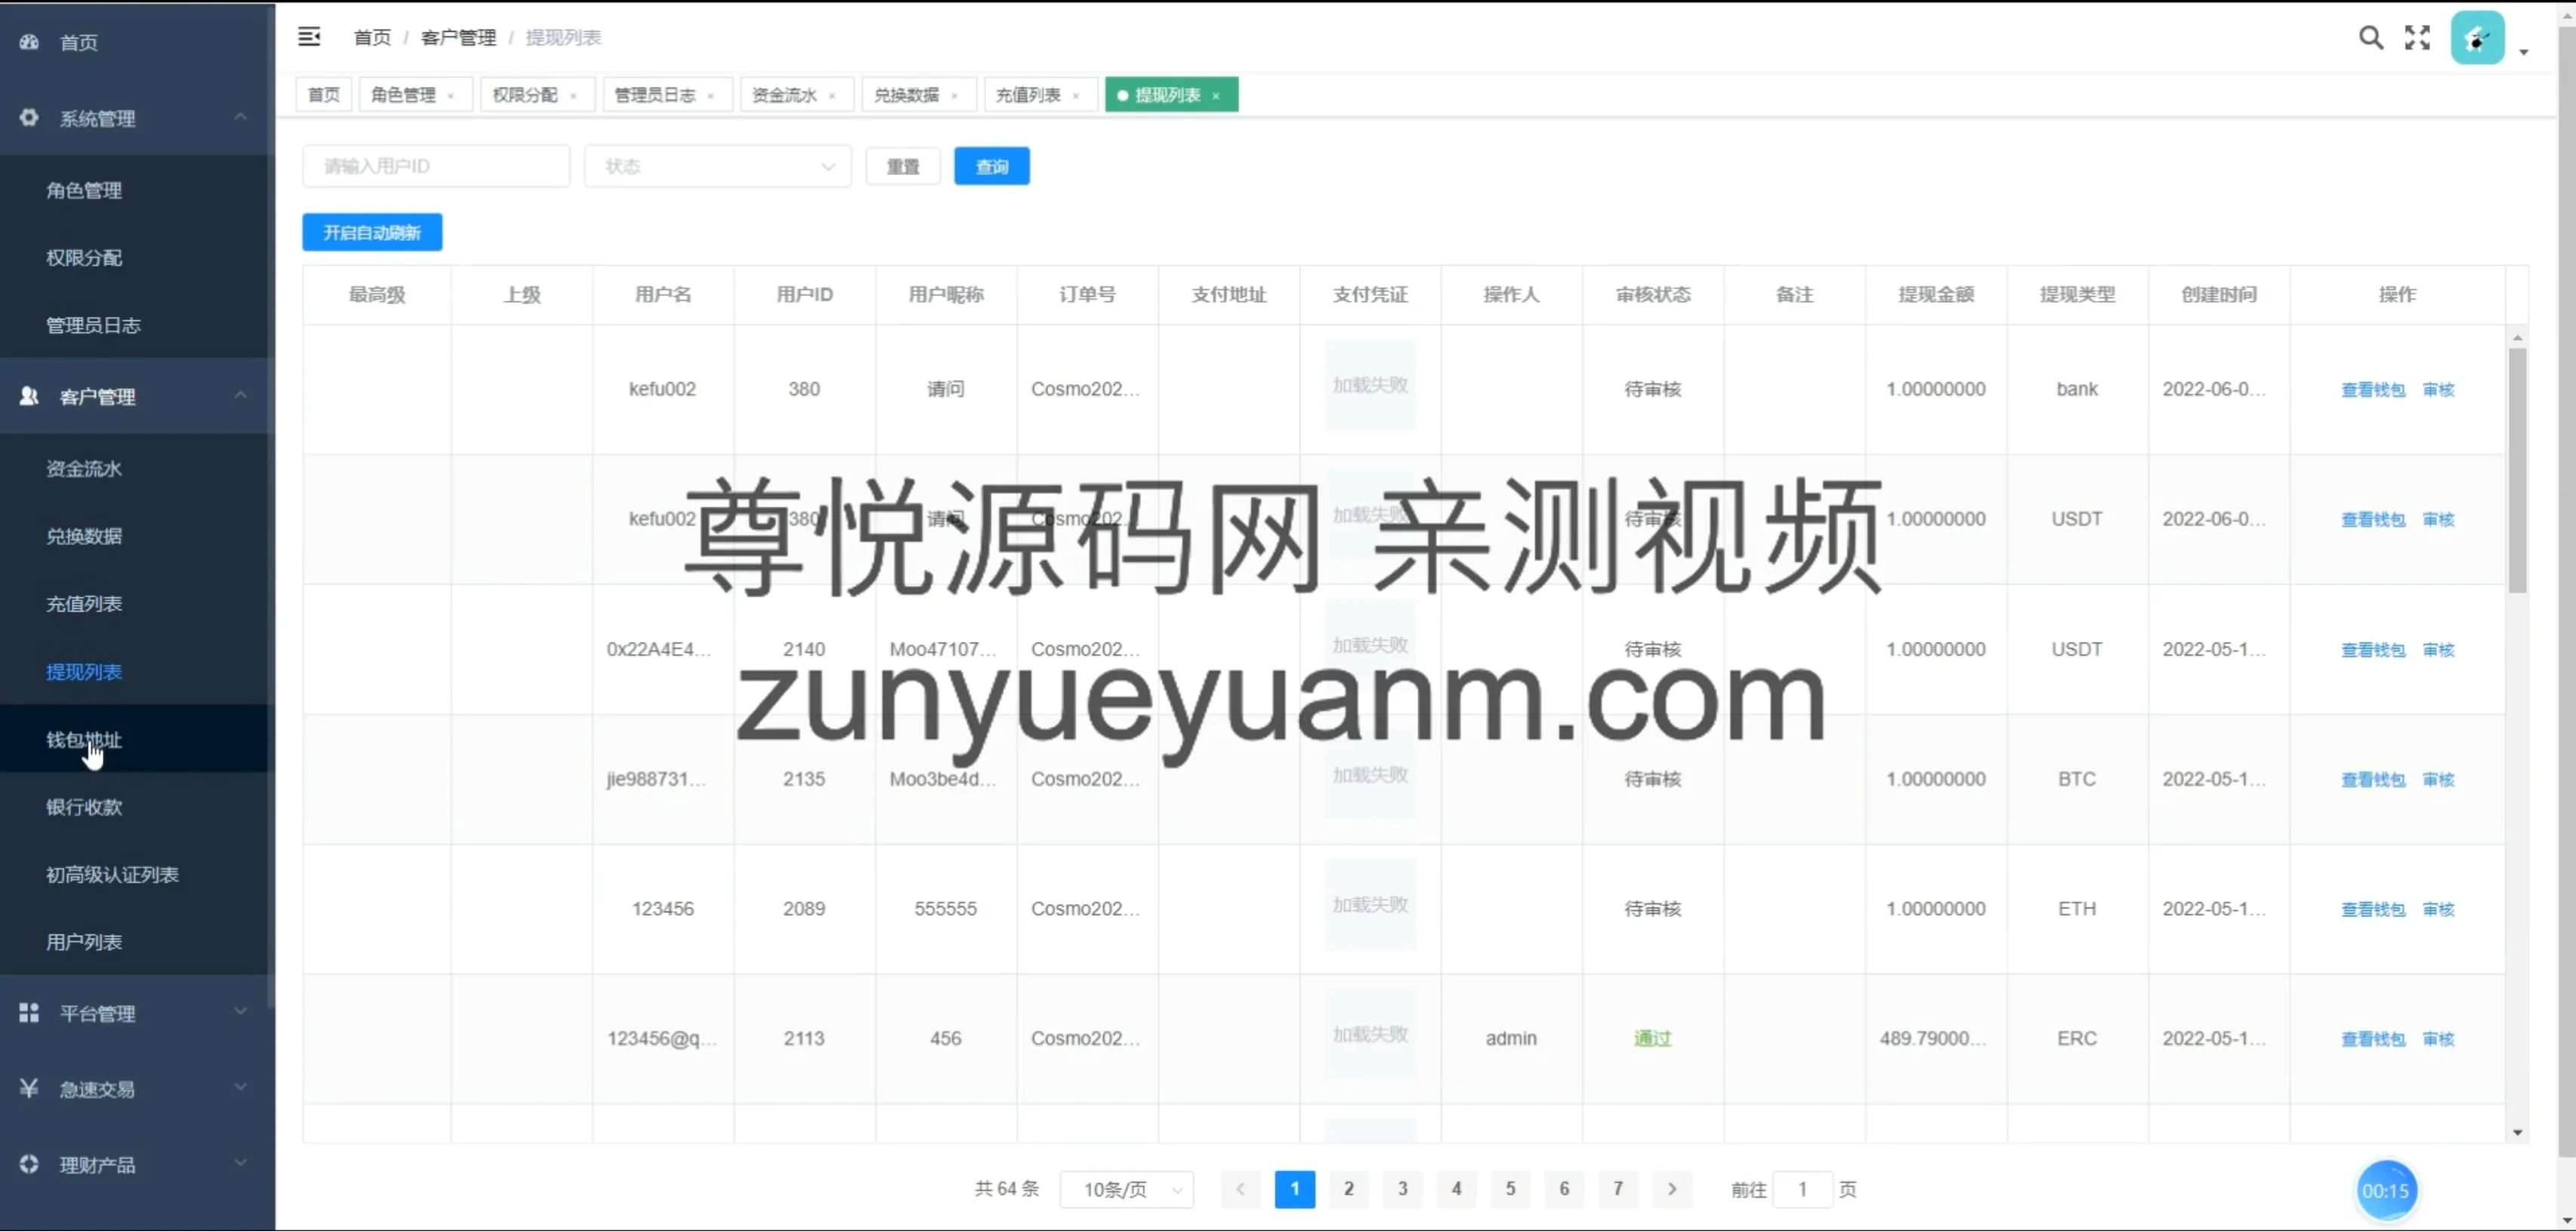Image resolution: width=2576 pixels, height=1231 pixels.
Task: Click the table vertical scrollbar thumb
Action: click(2517, 470)
